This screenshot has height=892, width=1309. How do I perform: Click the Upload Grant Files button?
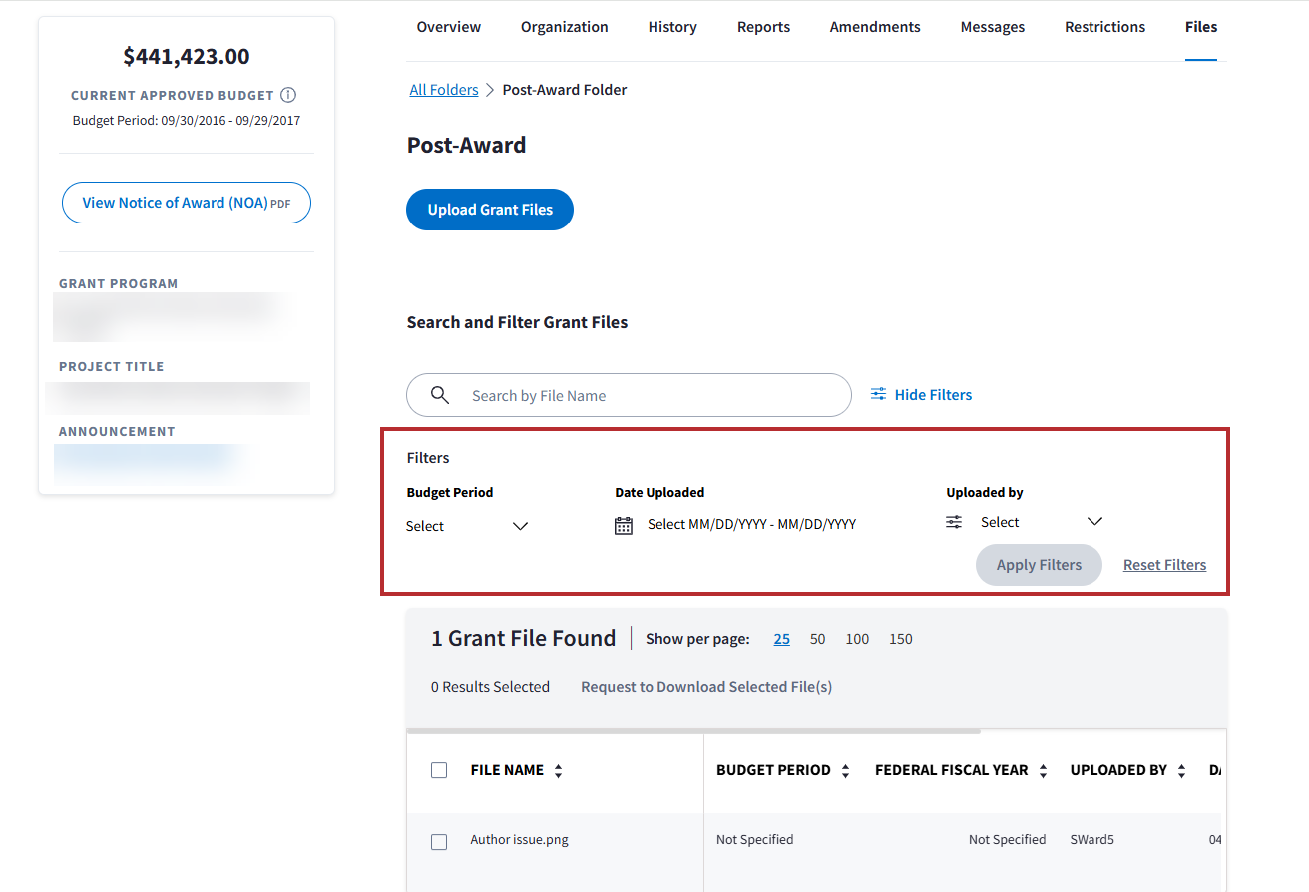tap(490, 210)
